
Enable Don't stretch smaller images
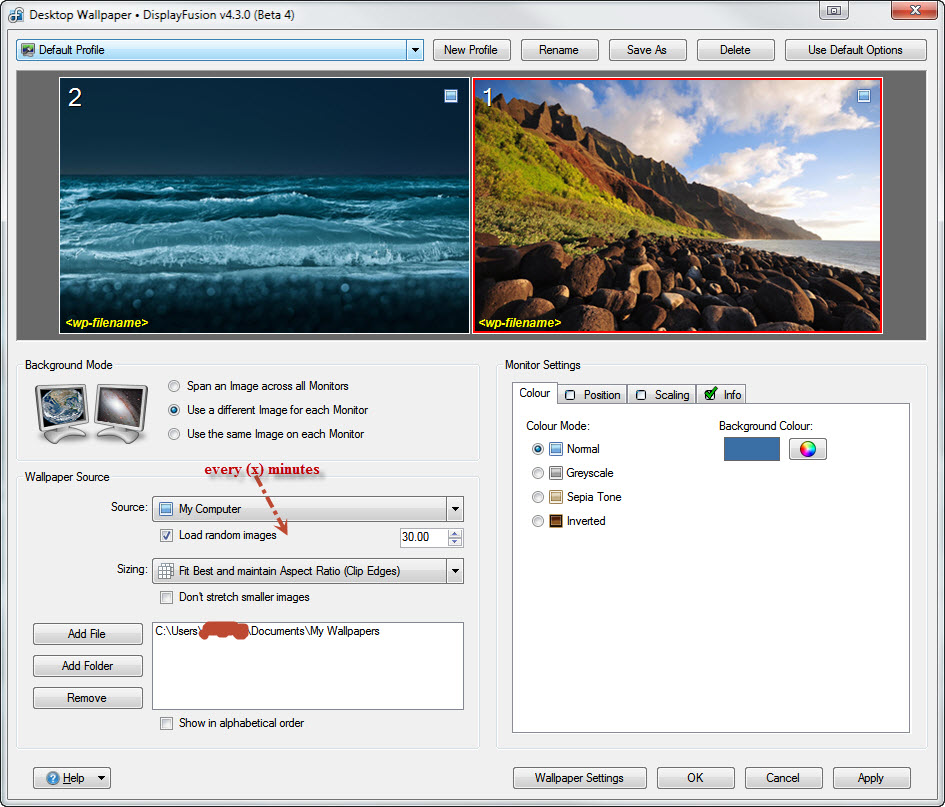point(166,598)
